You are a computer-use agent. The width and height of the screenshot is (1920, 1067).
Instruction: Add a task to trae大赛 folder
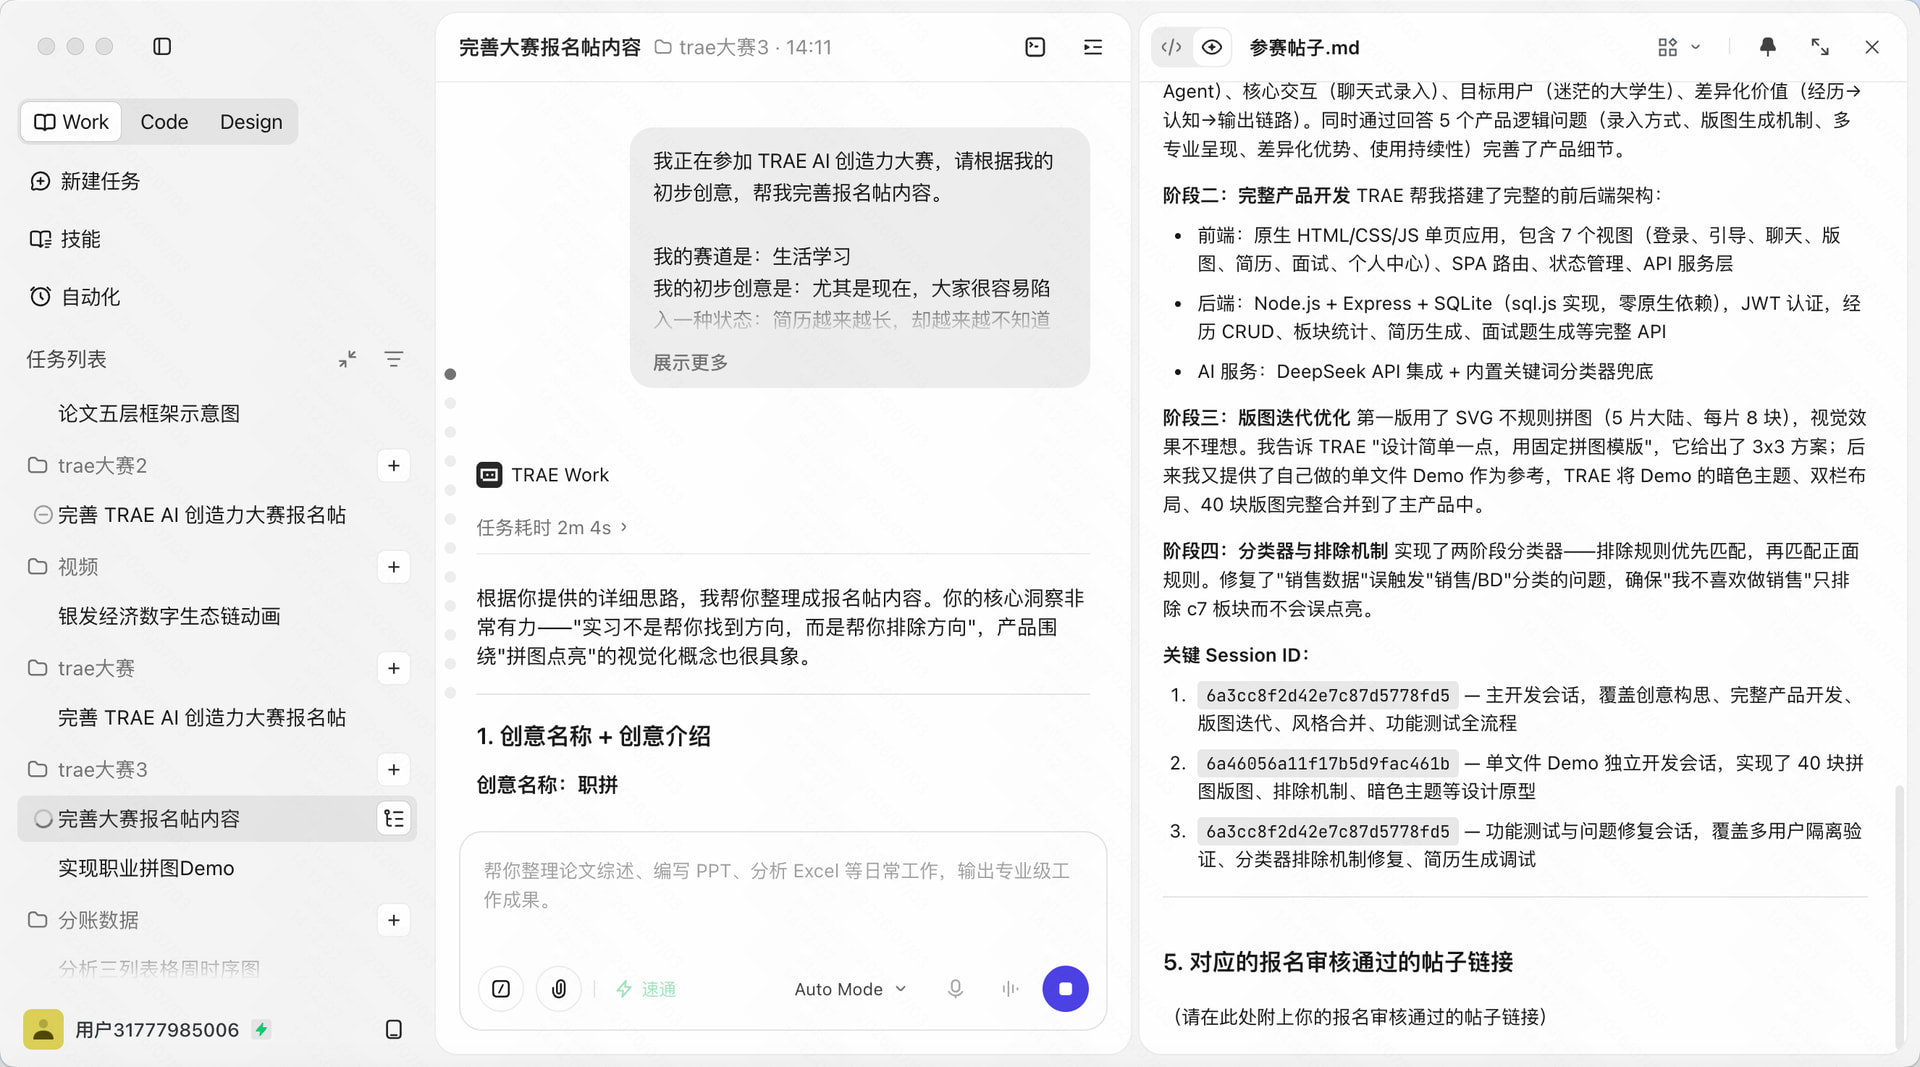point(394,668)
